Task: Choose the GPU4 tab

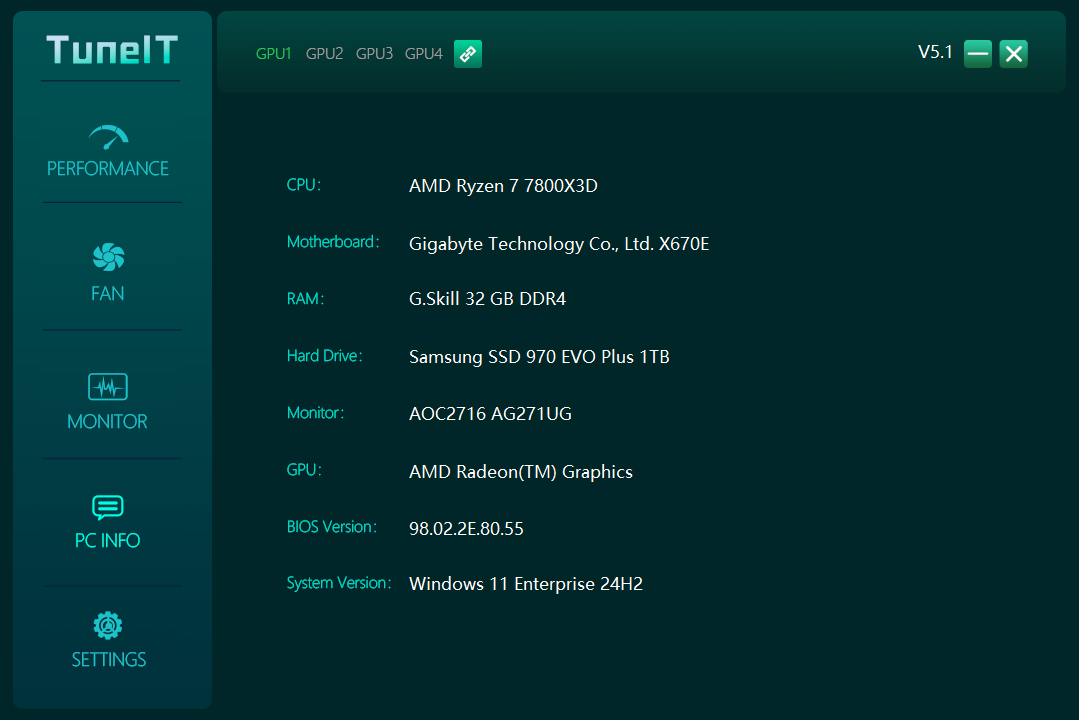Action: (x=423, y=54)
